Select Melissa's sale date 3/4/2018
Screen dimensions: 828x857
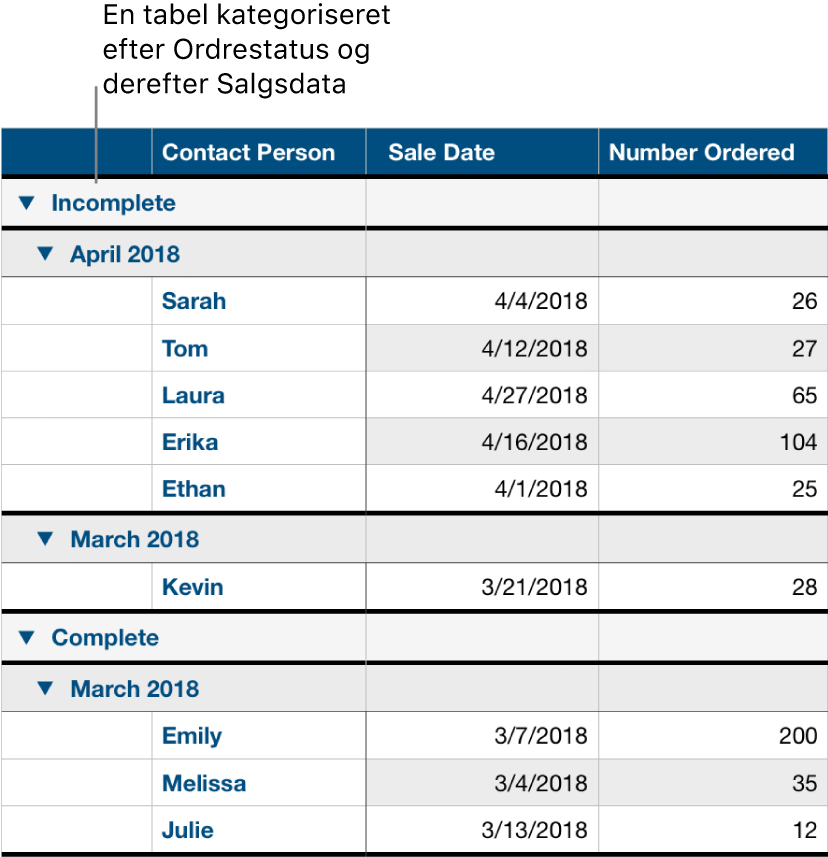click(481, 783)
